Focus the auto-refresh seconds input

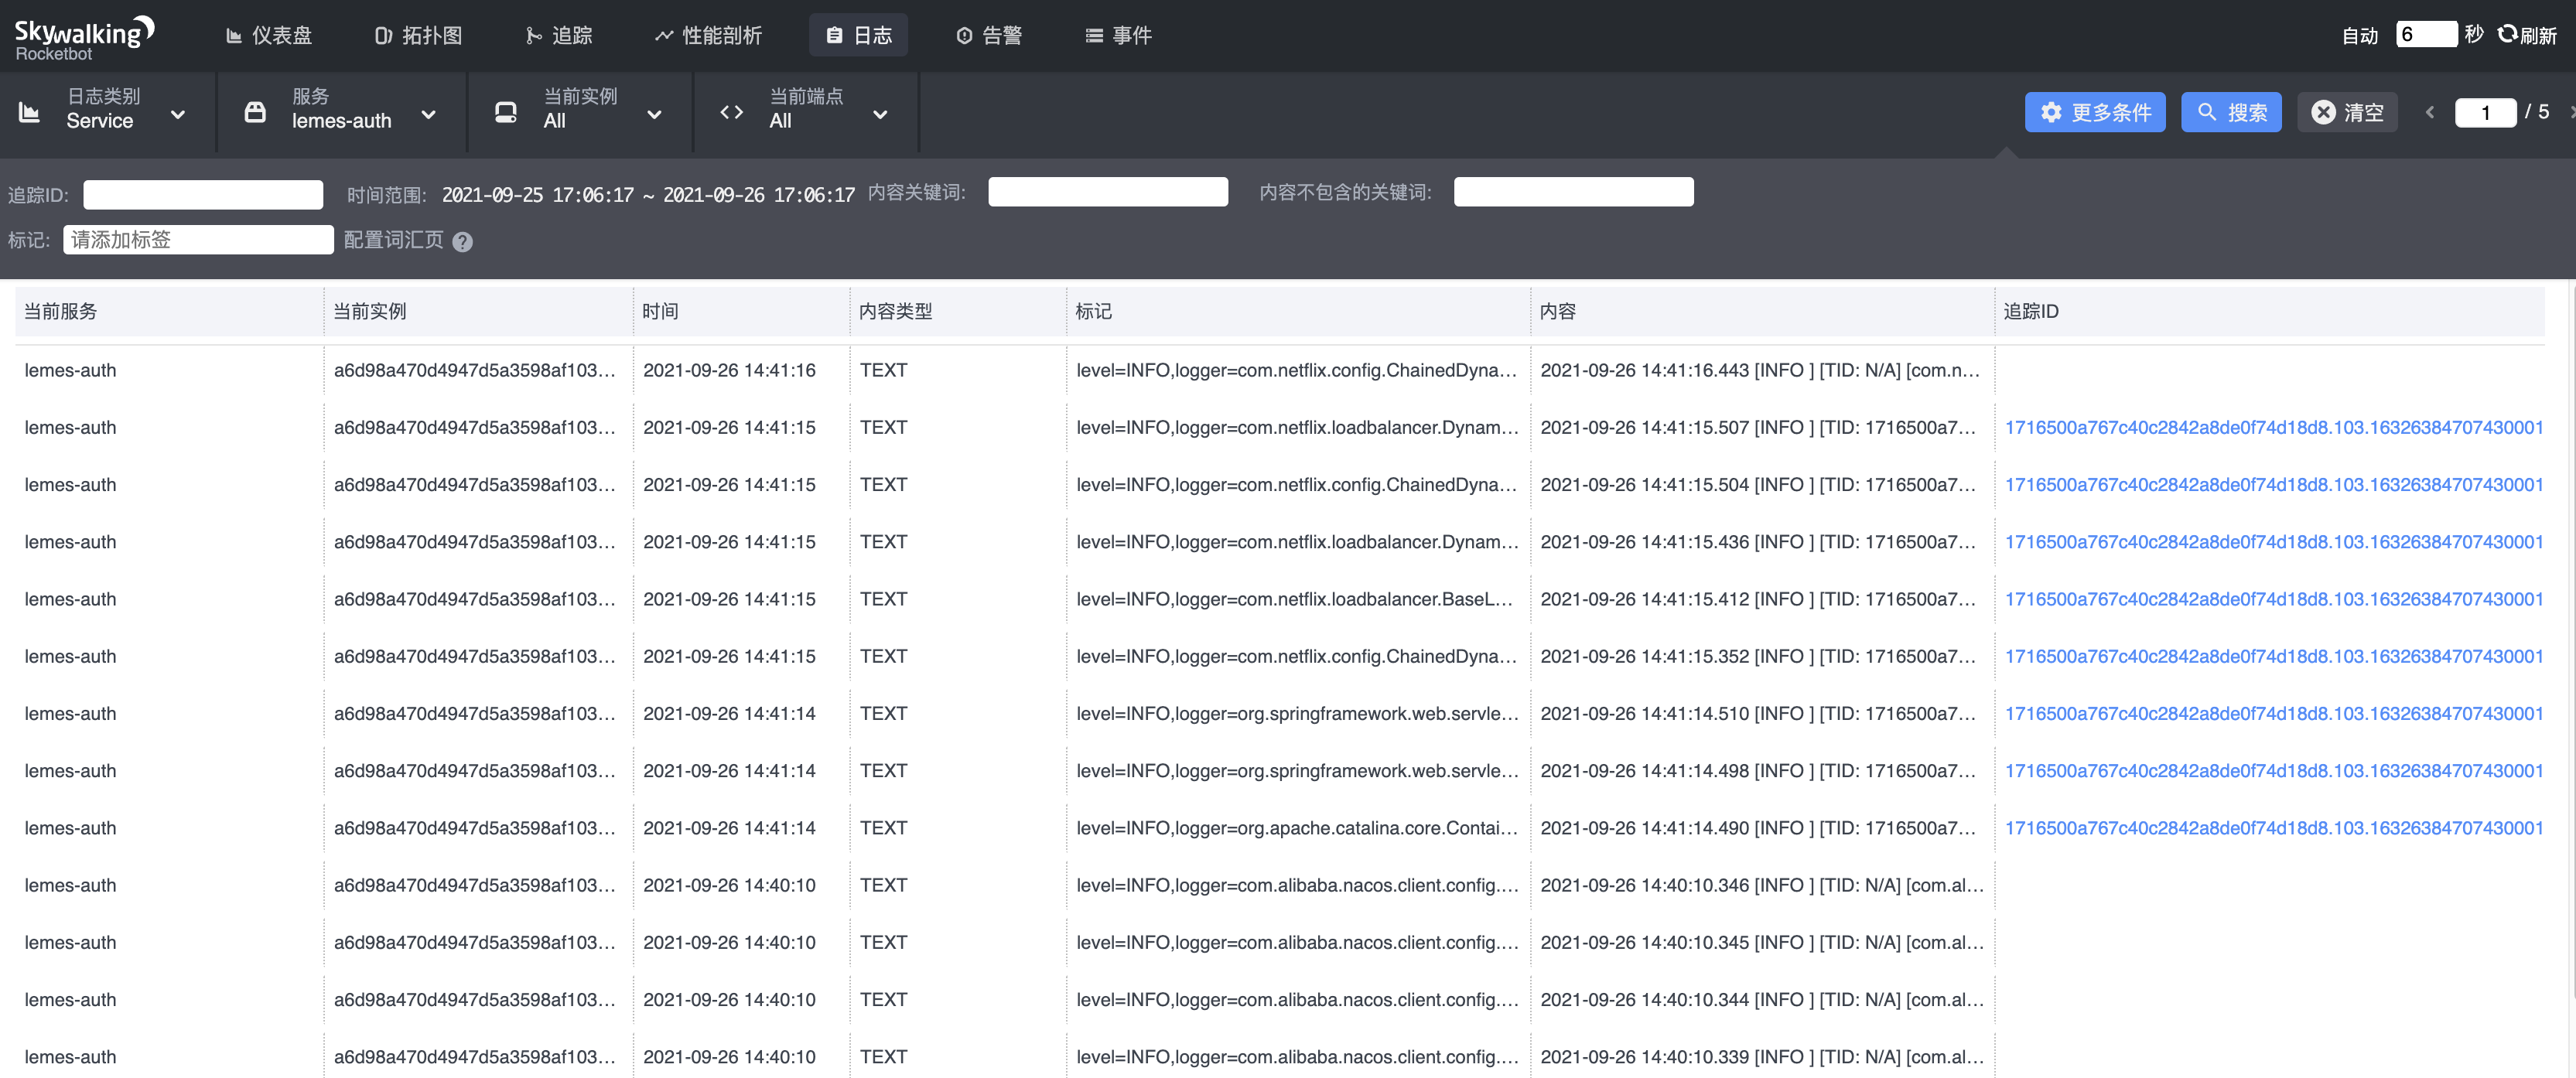tap(2426, 34)
